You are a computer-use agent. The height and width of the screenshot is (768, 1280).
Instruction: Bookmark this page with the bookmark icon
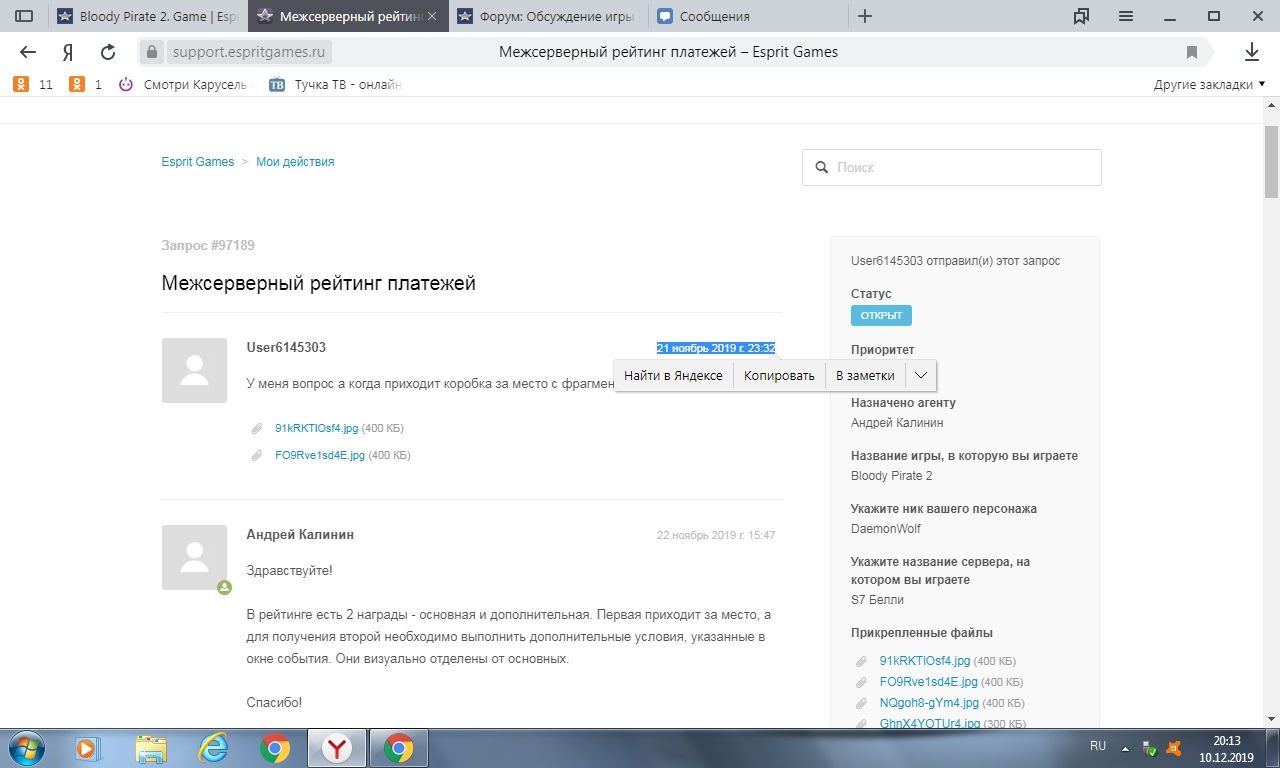click(1191, 52)
